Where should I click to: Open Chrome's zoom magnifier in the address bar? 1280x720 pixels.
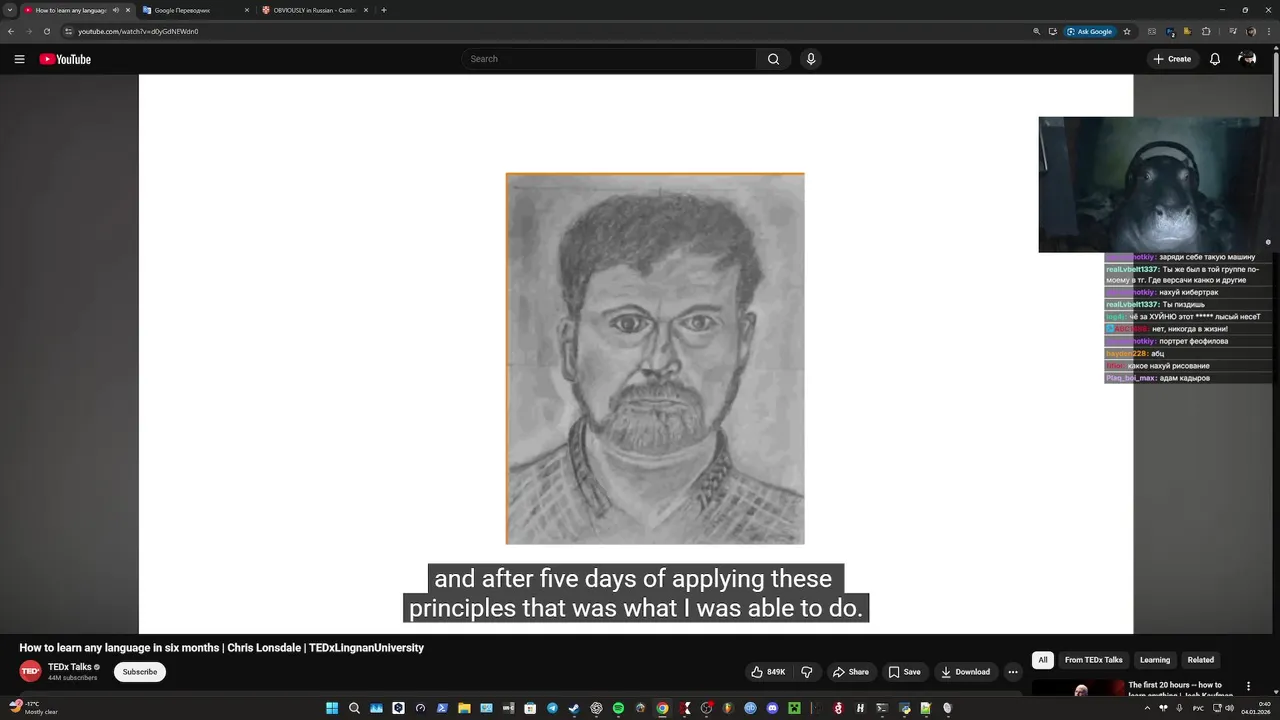(x=1037, y=31)
